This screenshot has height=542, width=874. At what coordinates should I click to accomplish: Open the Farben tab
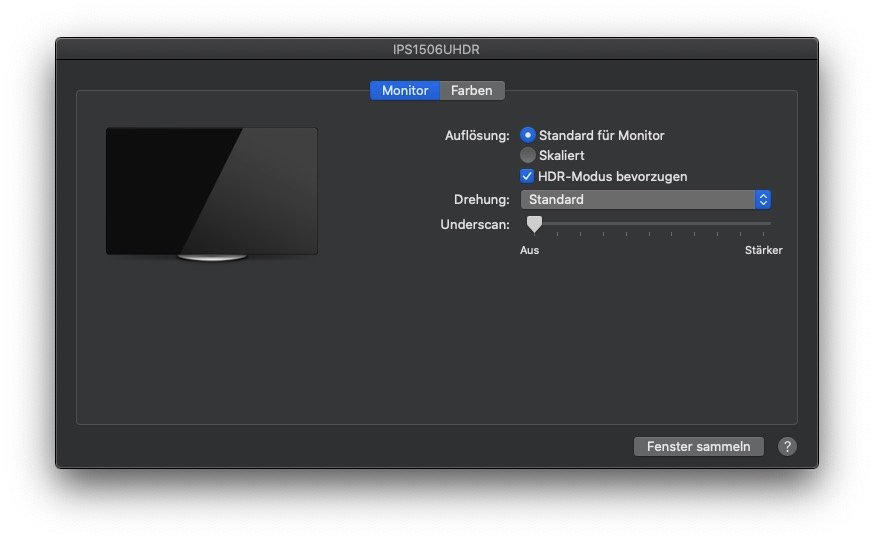(472, 90)
